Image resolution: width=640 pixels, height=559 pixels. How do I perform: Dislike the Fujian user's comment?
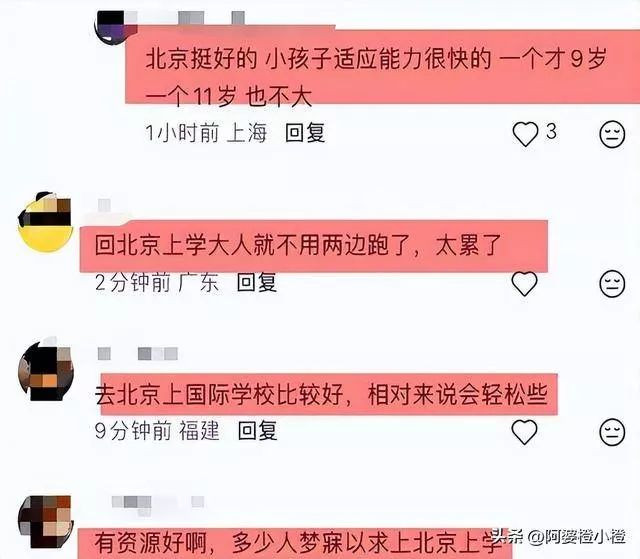[612, 432]
